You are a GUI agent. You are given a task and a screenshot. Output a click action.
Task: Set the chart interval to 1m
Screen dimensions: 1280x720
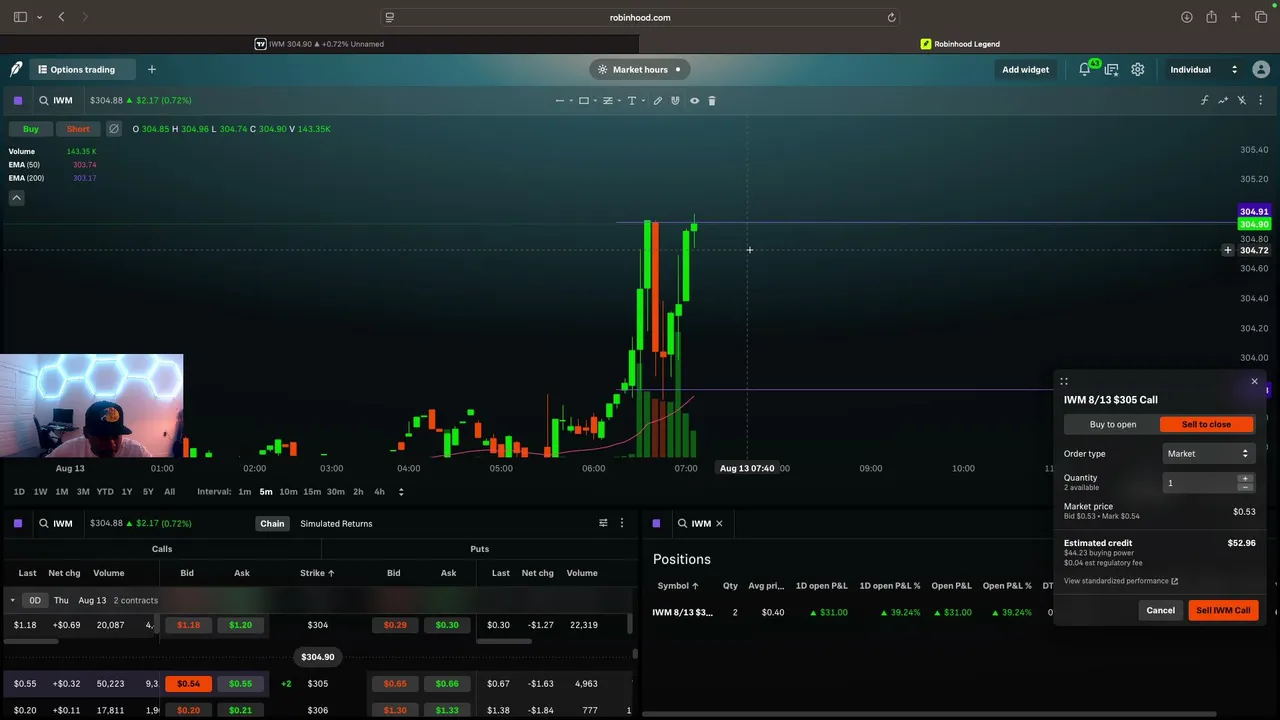click(244, 492)
